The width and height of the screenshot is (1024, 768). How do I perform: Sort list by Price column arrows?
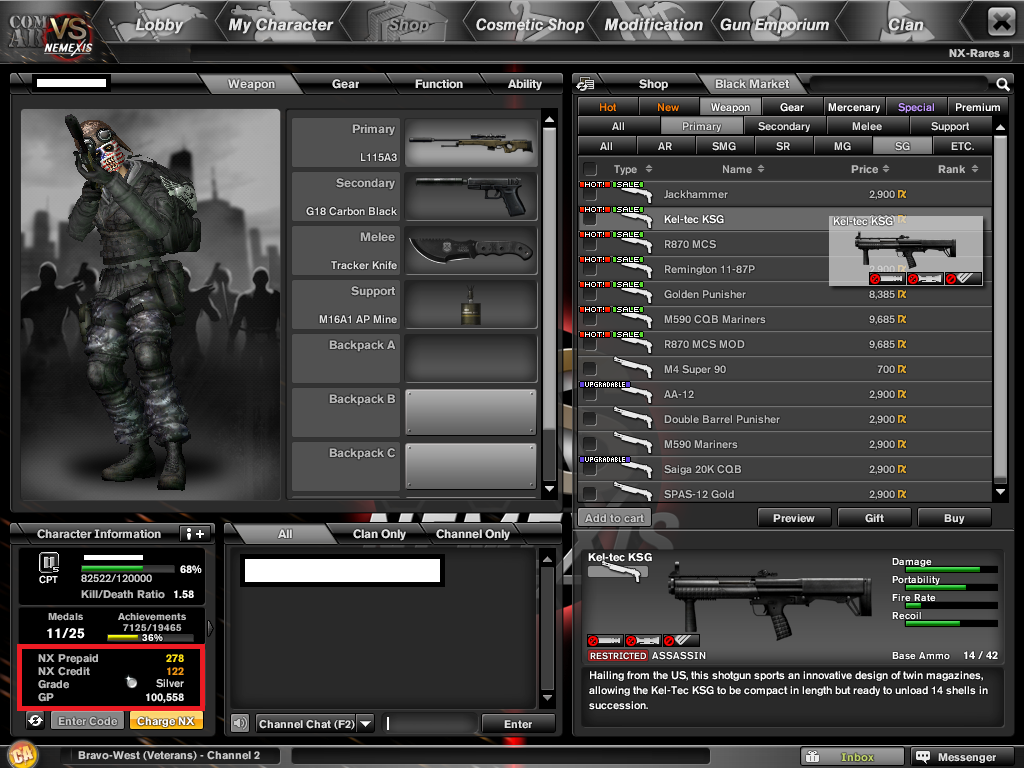[886, 168]
